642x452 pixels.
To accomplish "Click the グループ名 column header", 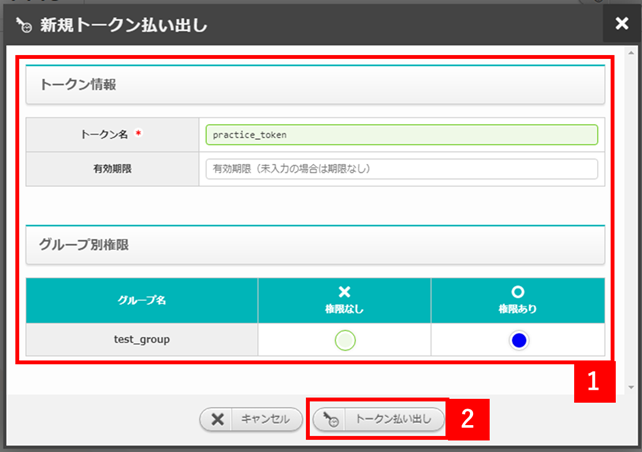I will tap(142, 300).
